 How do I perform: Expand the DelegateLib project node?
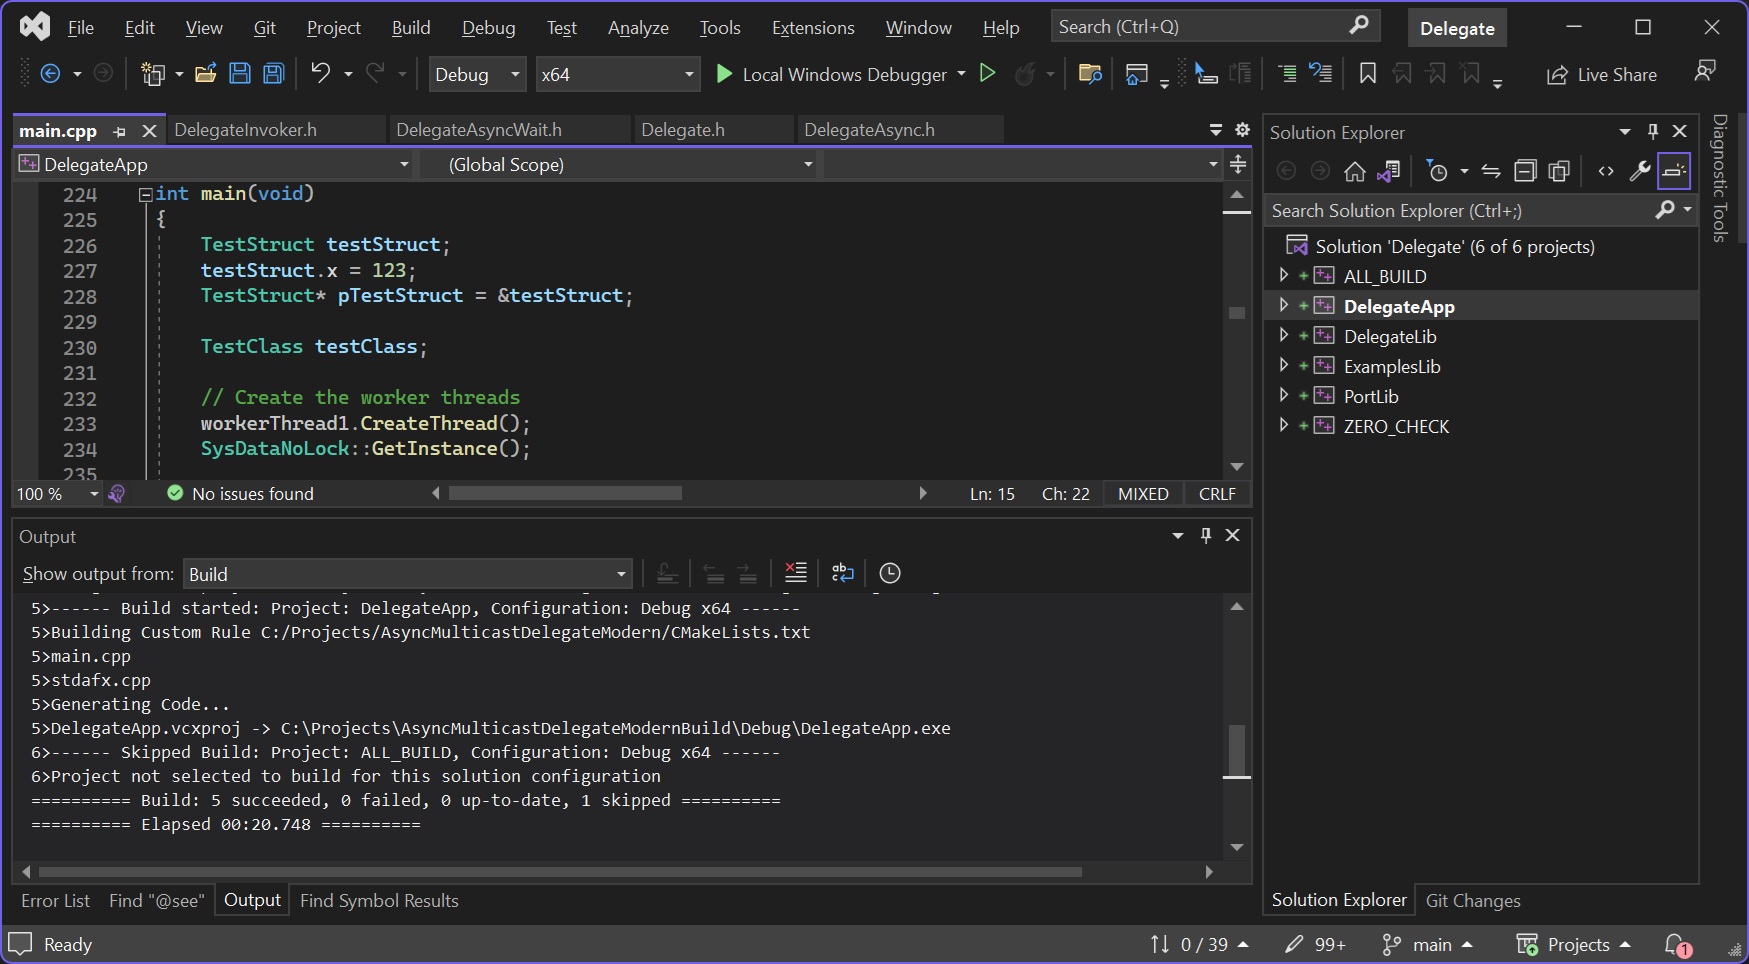(x=1284, y=335)
